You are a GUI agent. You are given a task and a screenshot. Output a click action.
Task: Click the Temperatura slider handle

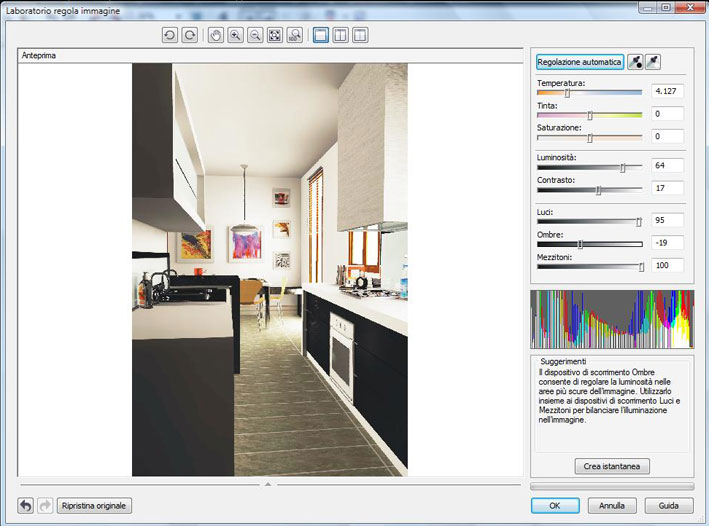click(x=567, y=92)
